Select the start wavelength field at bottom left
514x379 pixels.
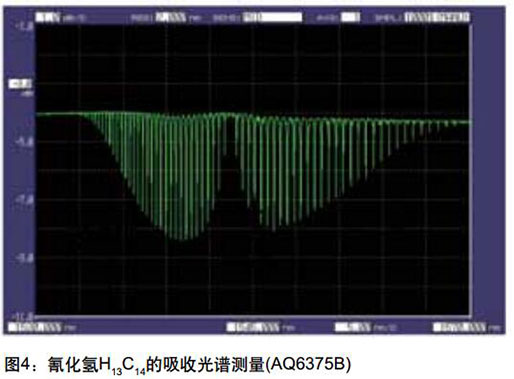point(35,327)
